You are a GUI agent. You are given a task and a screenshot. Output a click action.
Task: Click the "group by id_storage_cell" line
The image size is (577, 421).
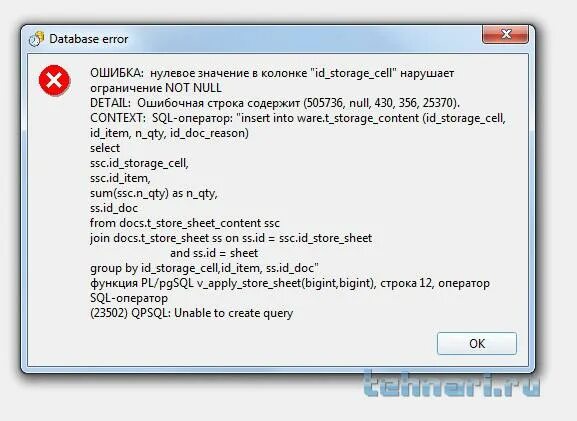(204, 268)
